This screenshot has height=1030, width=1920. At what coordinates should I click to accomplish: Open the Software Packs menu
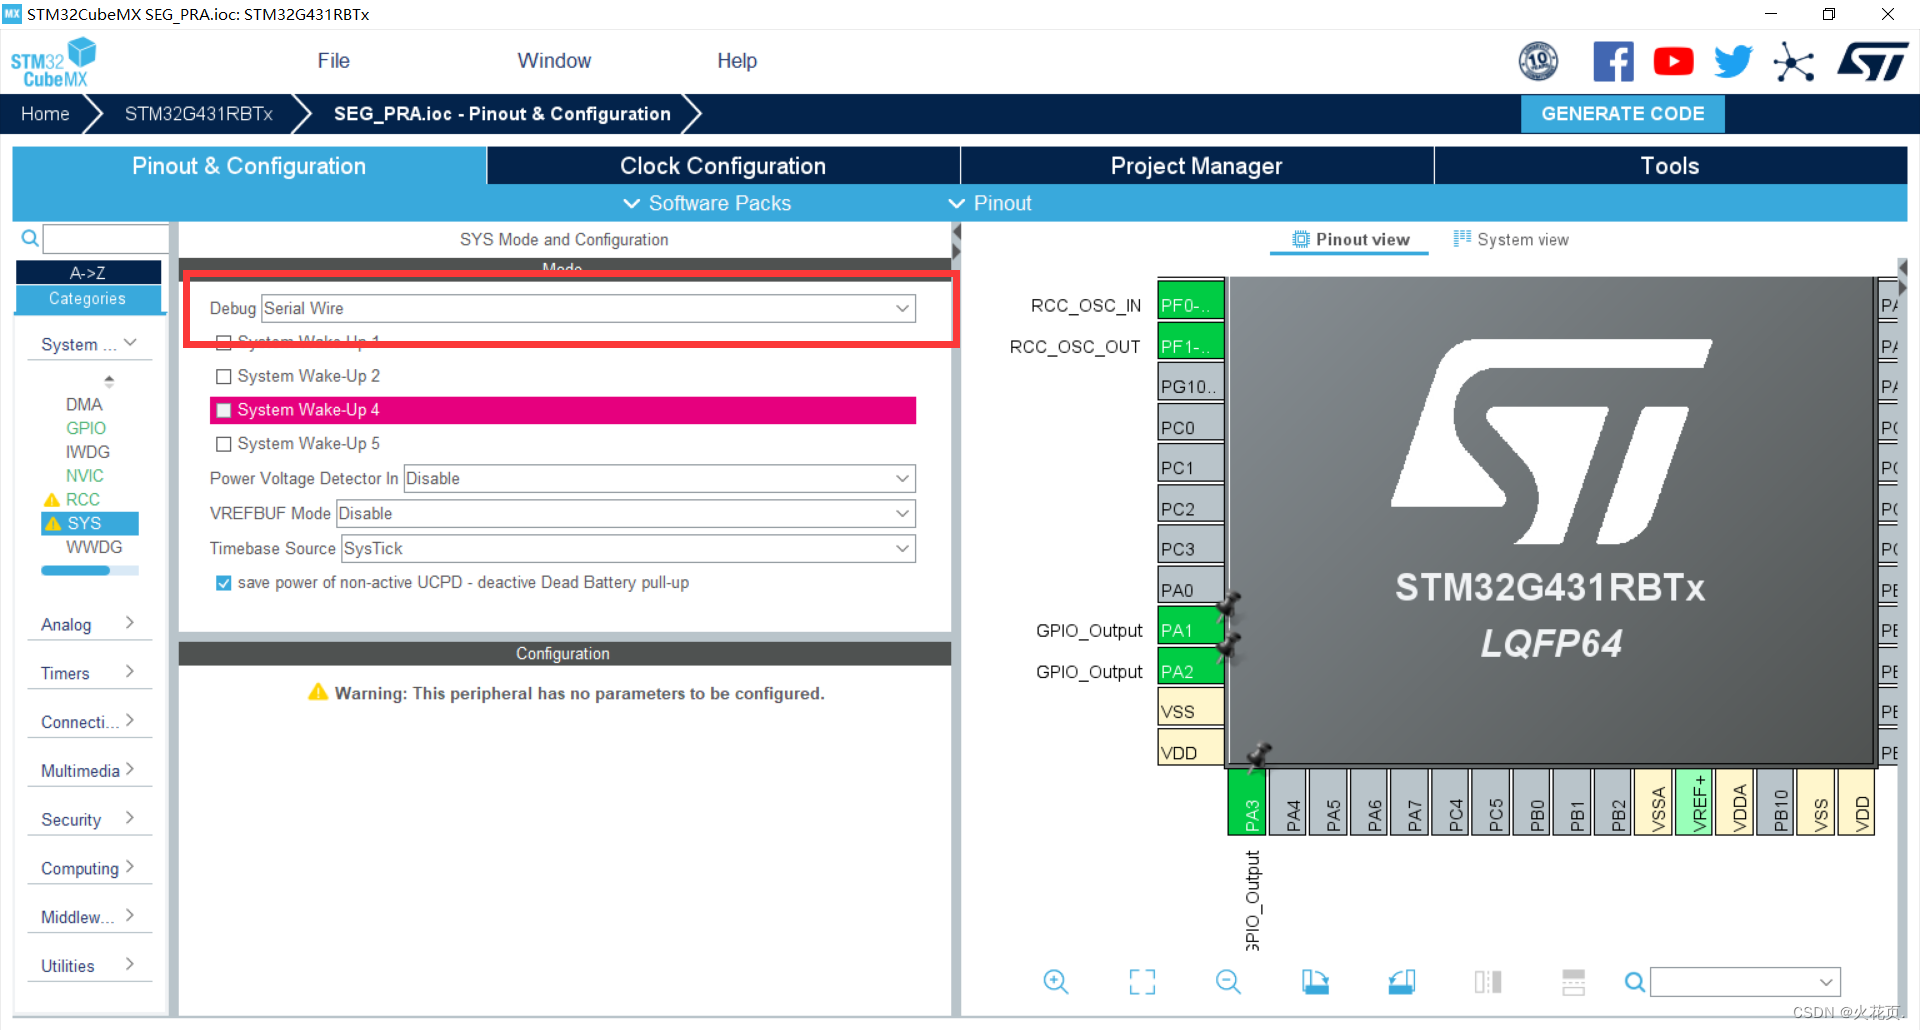pos(707,203)
